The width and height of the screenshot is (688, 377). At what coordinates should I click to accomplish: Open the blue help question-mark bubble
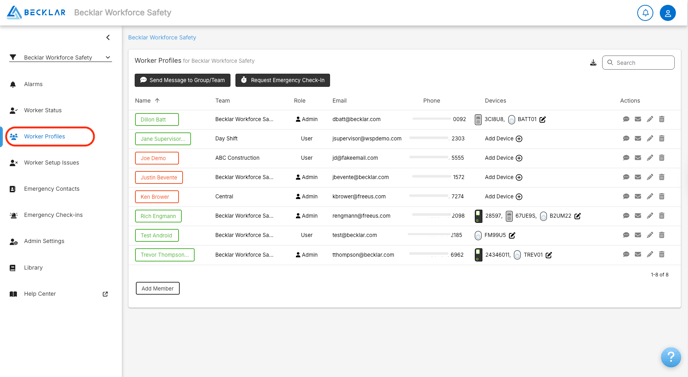point(671,357)
